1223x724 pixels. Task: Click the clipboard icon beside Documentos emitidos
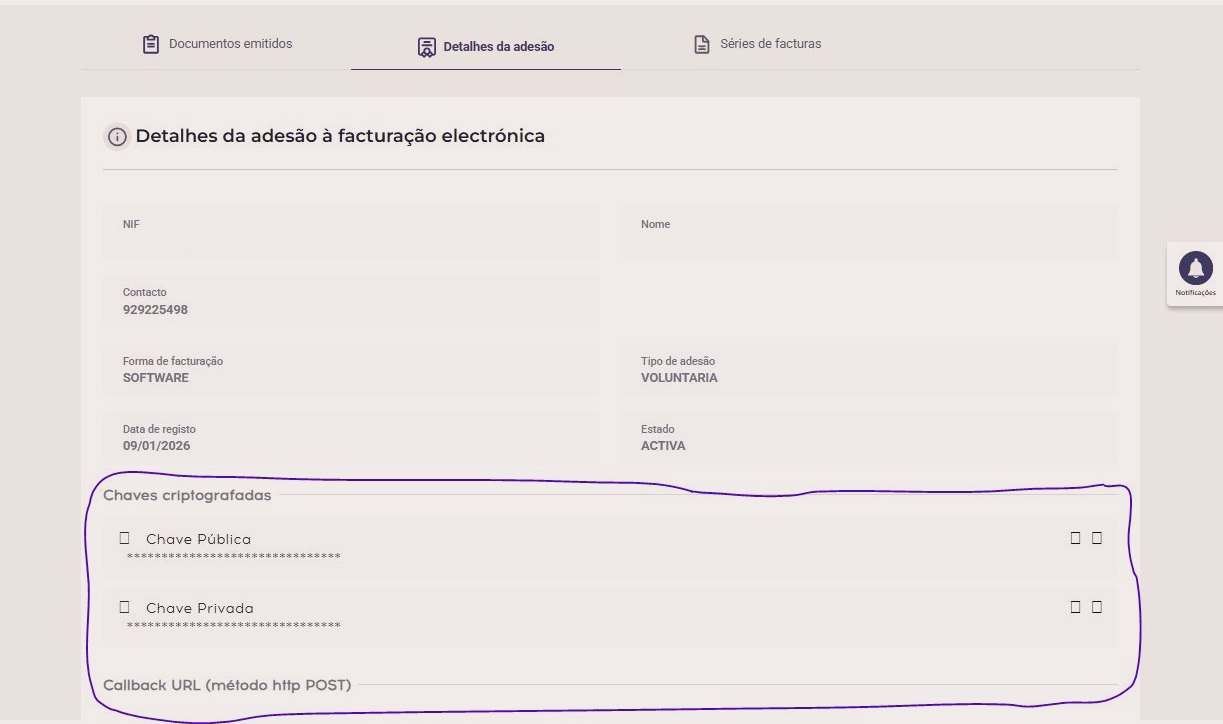pyautogui.click(x=151, y=45)
